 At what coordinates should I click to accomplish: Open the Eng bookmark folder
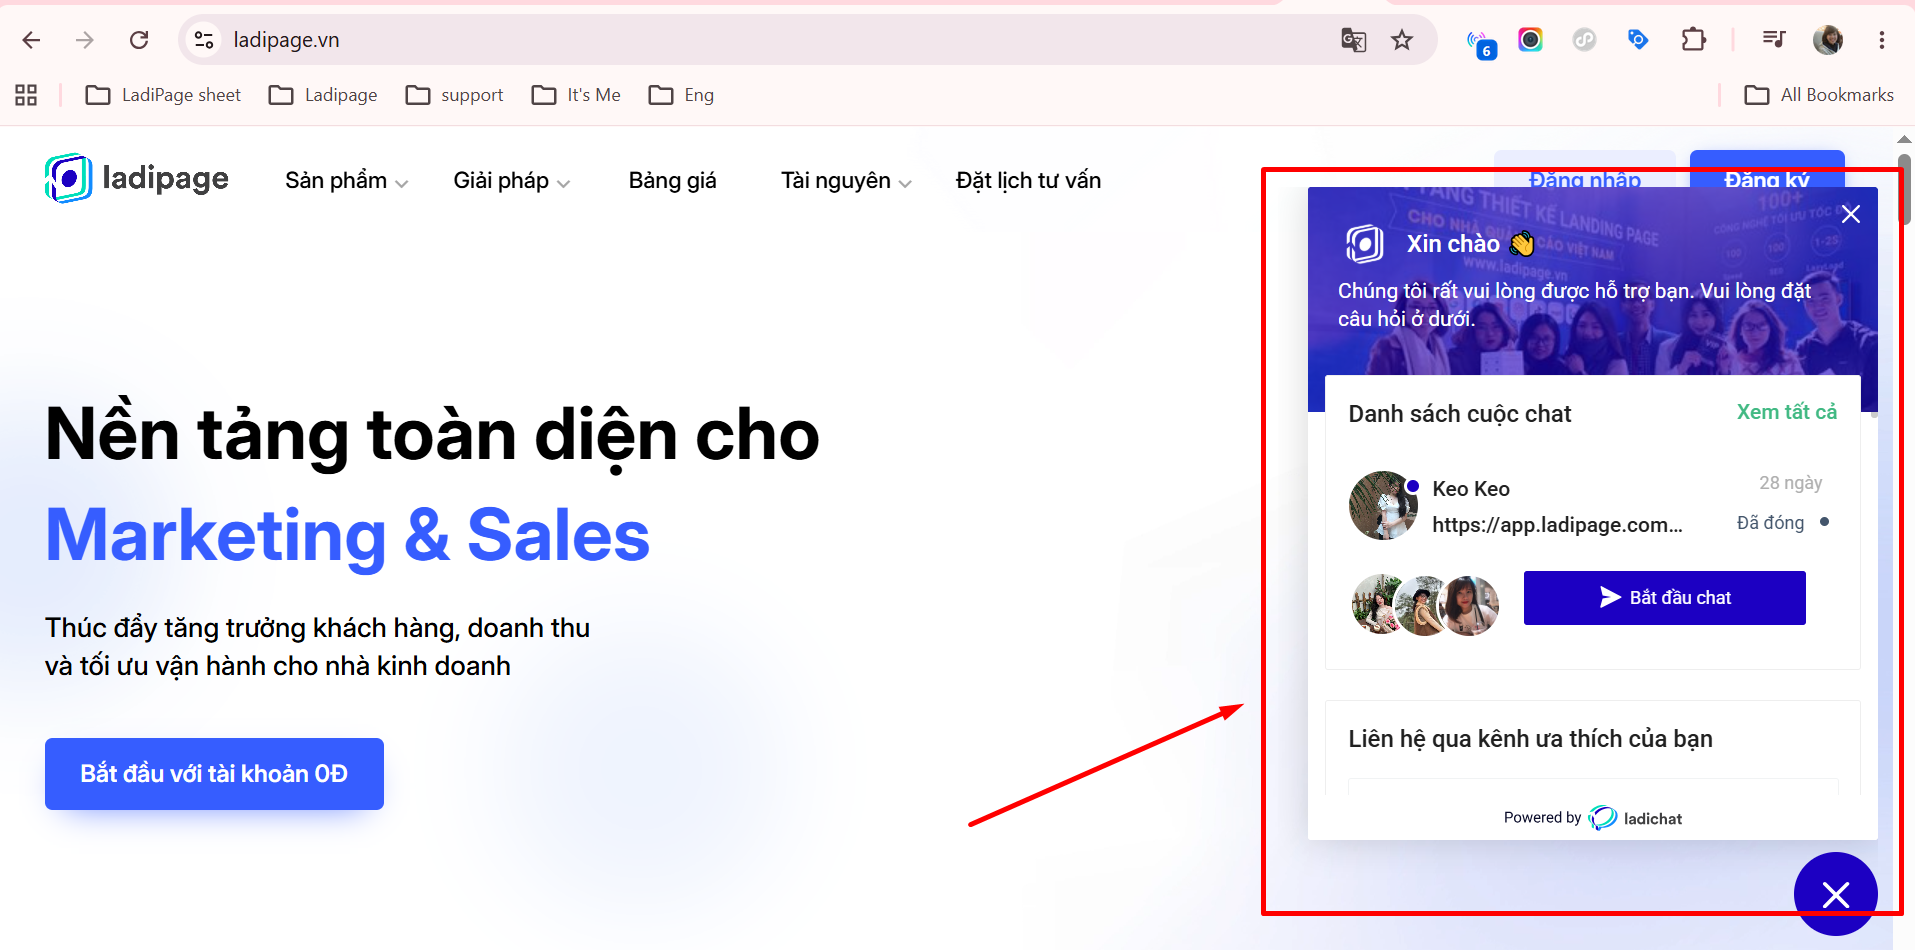click(681, 95)
